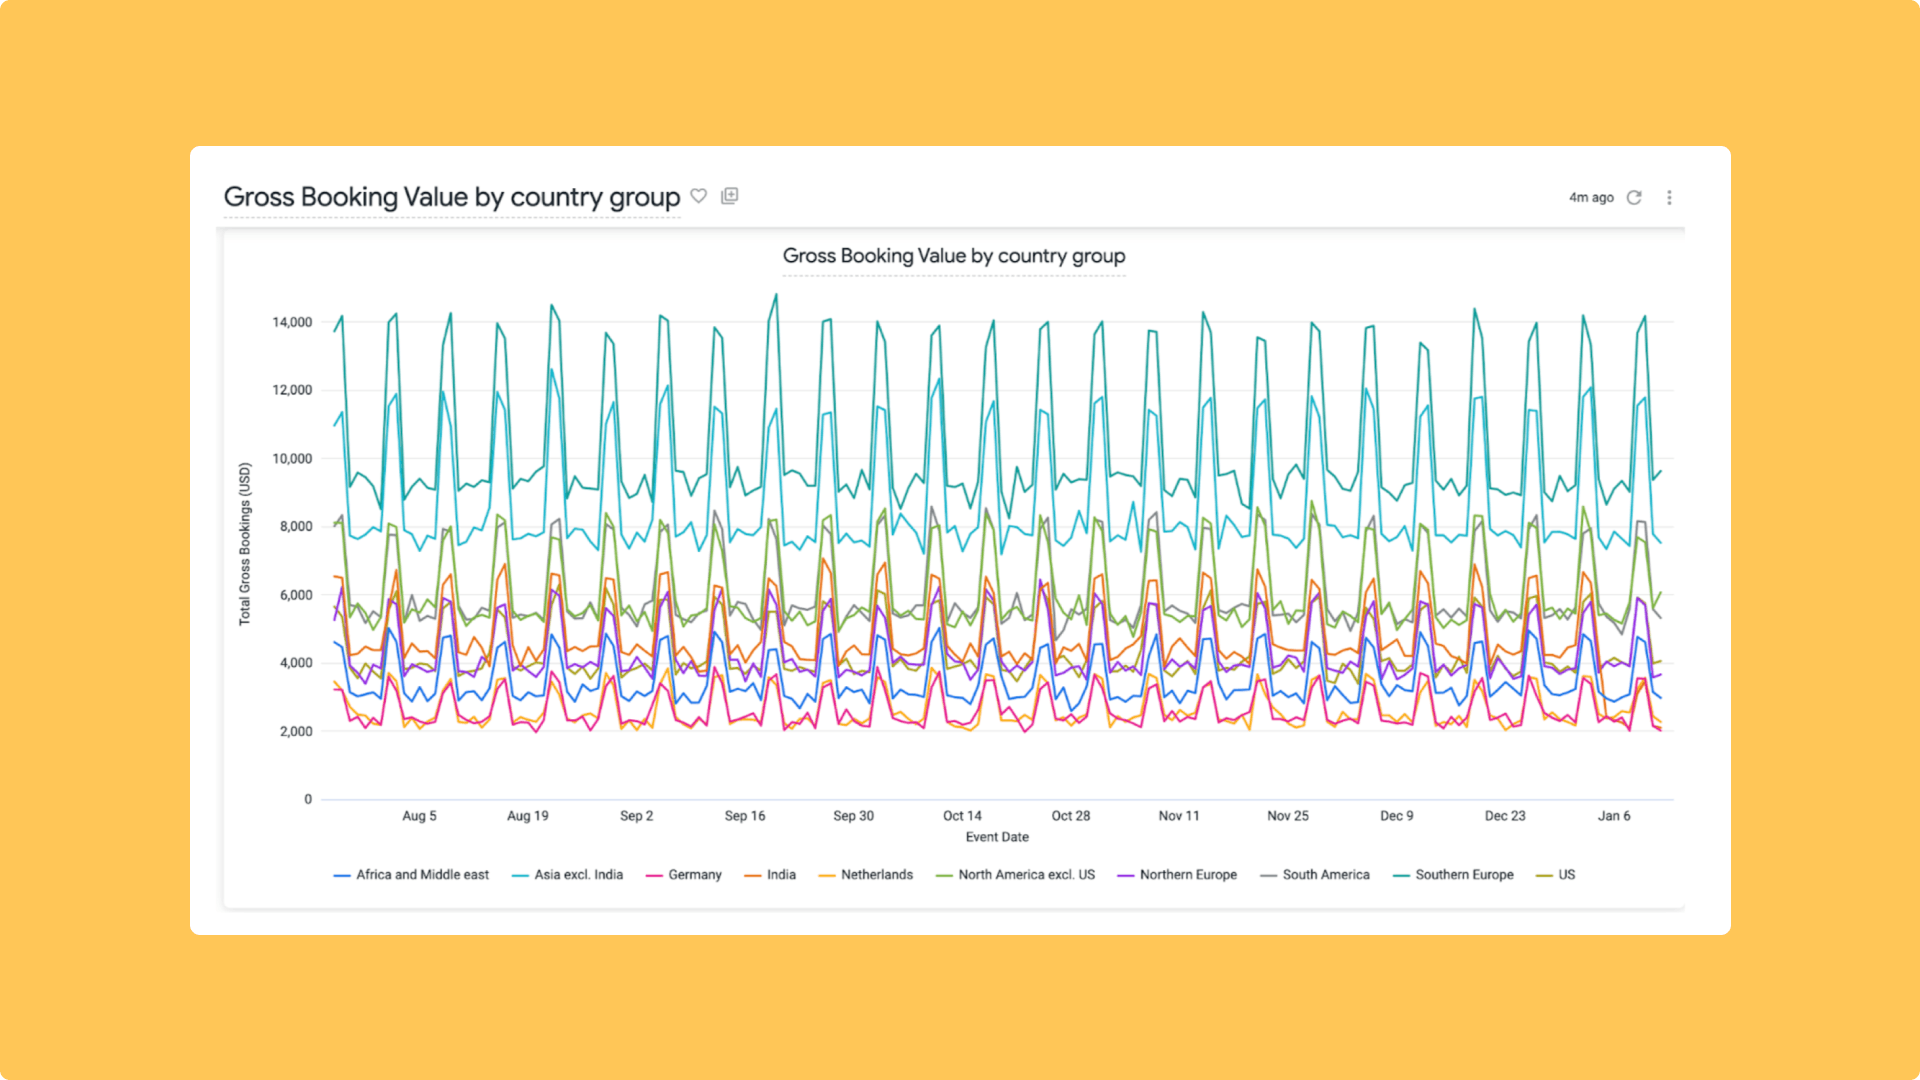This screenshot has height=1080, width=1920.
Task: Click the add-to-board icon beside title
Action: (730, 196)
